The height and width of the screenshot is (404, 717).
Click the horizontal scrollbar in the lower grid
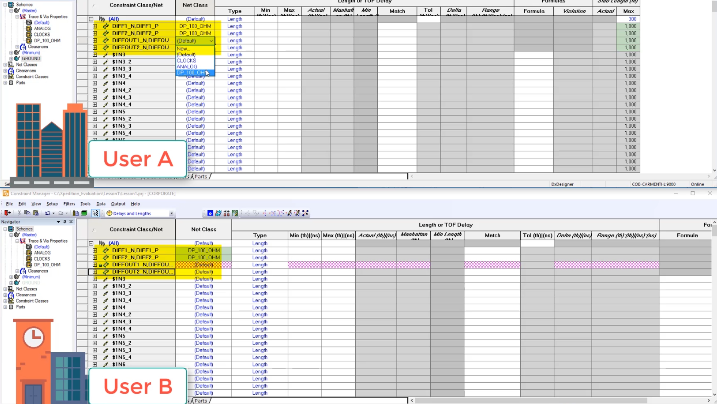450,400
